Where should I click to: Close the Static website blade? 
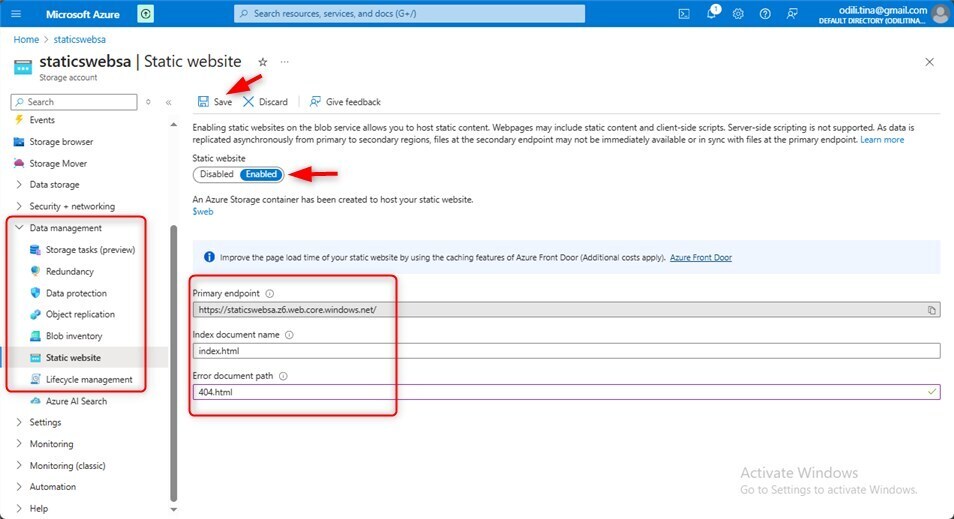tap(929, 62)
